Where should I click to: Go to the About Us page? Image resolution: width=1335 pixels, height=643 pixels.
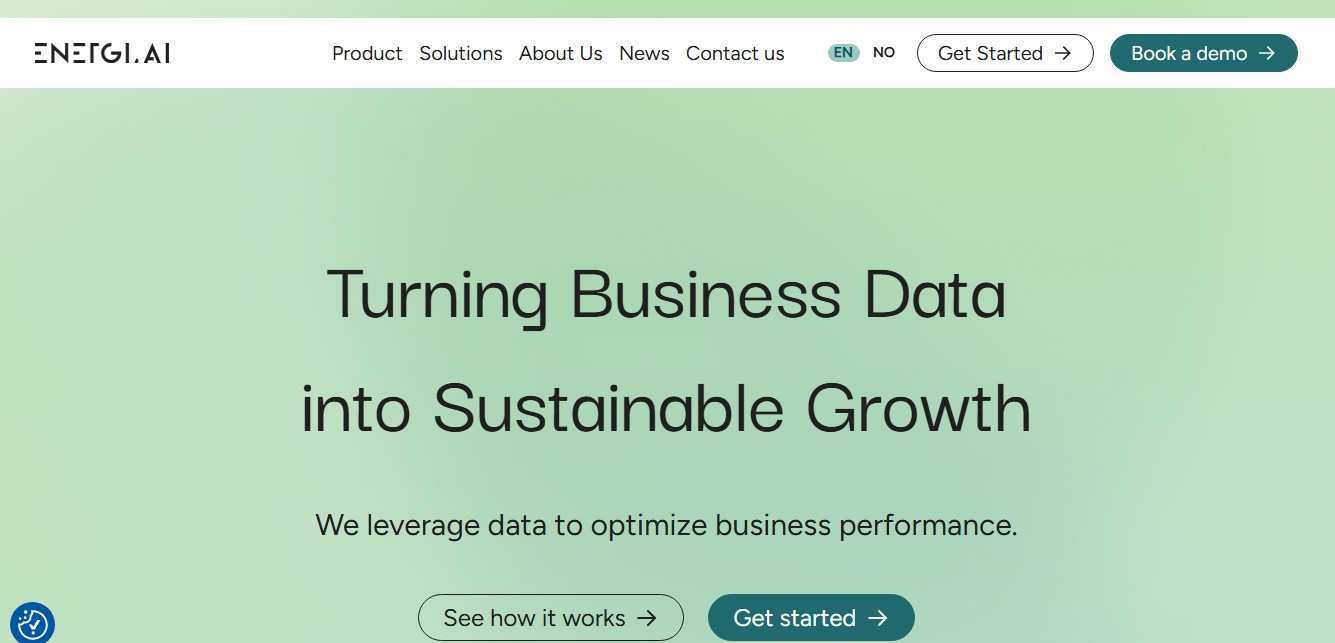561,53
